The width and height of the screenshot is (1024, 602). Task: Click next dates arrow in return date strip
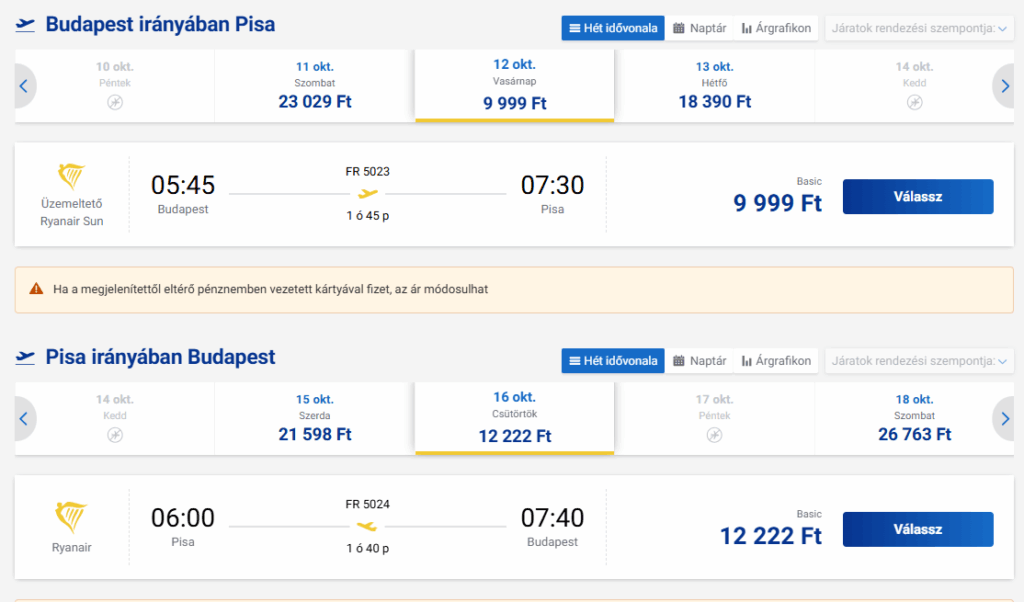(1004, 419)
